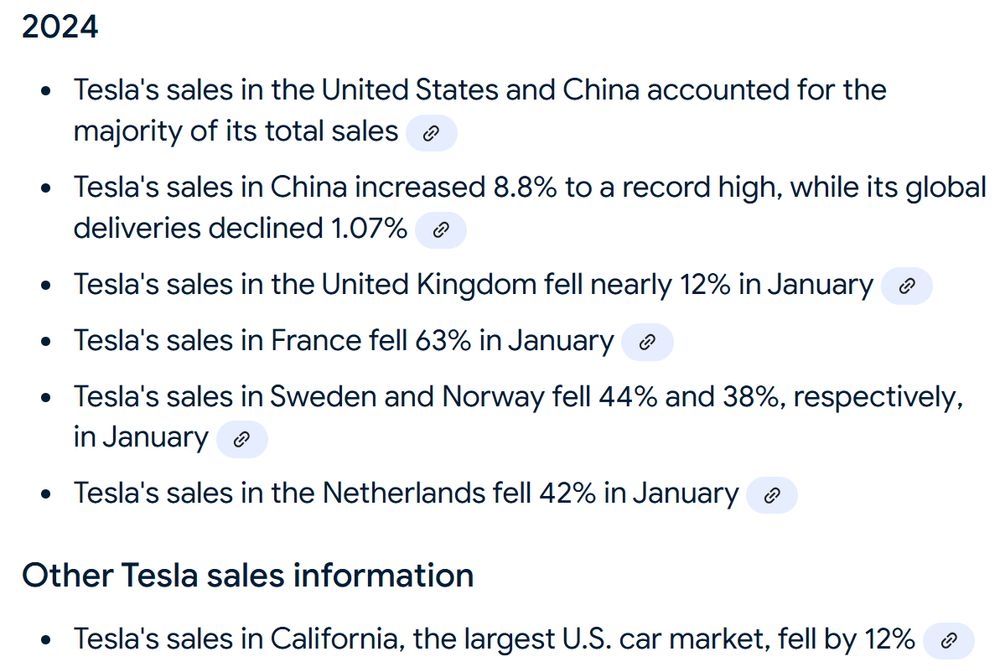Open source link after 'majority of its total sales'
Viewport: 1000px width, 671px height.
pyautogui.click(x=431, y=133)
